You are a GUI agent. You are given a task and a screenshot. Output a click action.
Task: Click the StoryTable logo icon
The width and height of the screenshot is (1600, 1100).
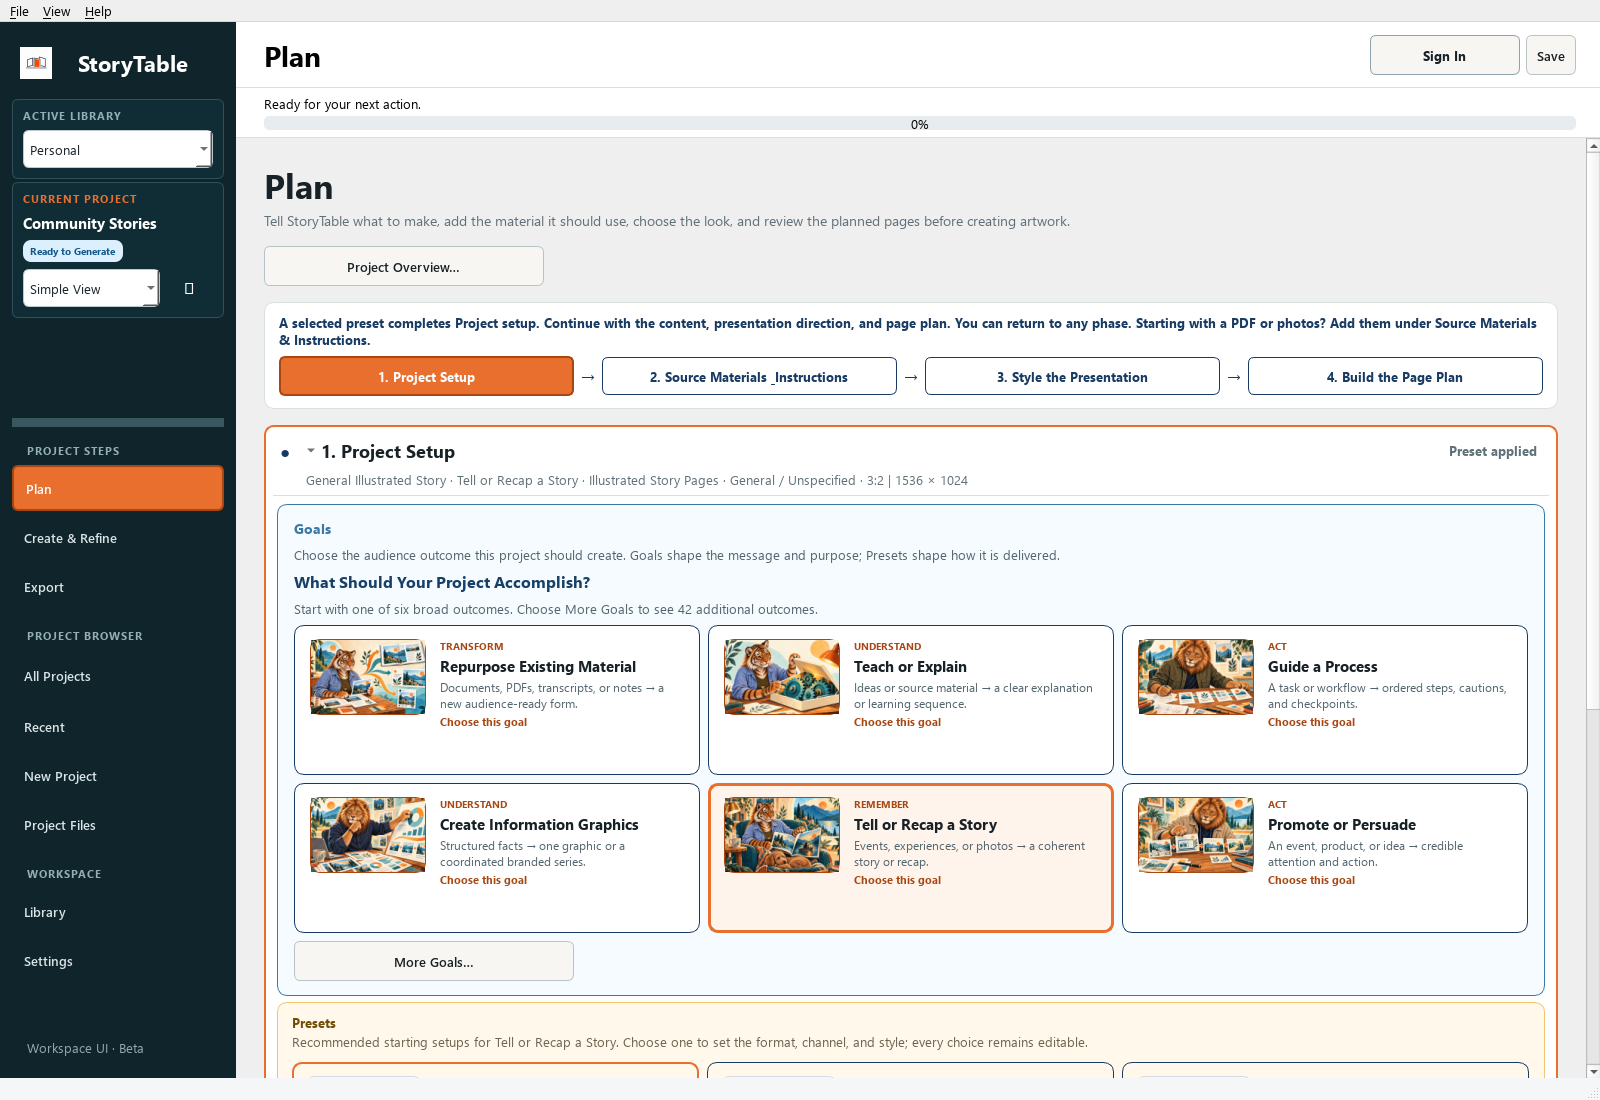pyautogui.click(x=36, y=63)
